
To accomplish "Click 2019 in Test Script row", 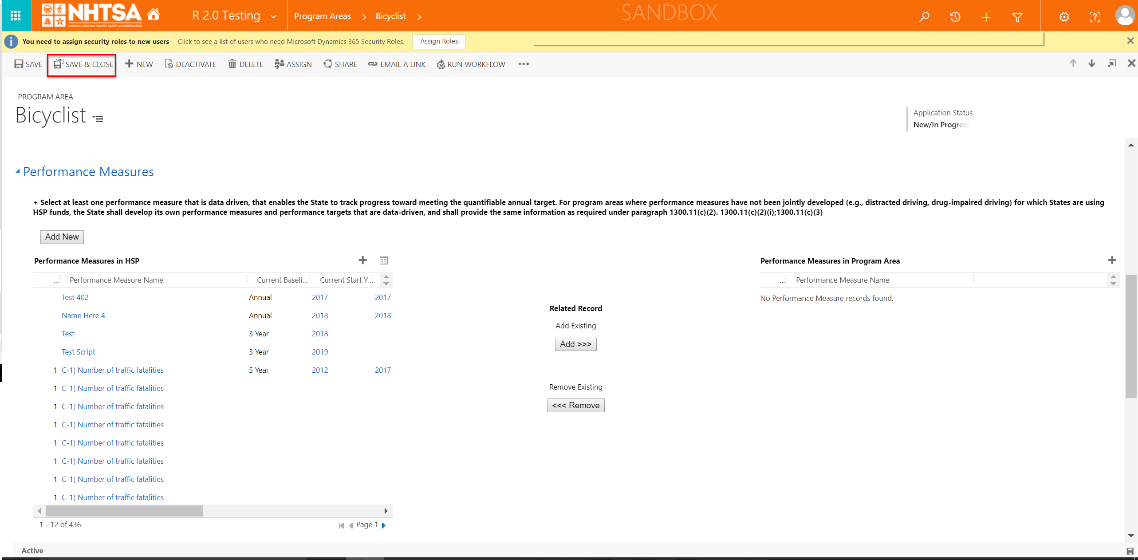I will (x=320, y=352).
